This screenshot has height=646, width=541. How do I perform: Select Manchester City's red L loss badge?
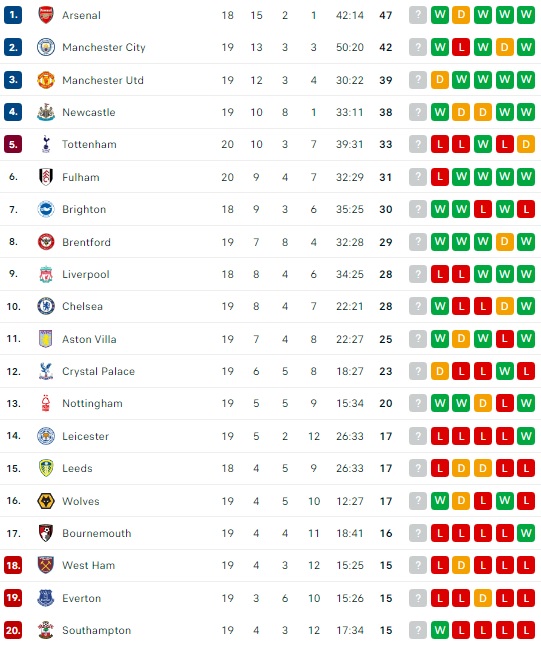[x=461, y=47]
